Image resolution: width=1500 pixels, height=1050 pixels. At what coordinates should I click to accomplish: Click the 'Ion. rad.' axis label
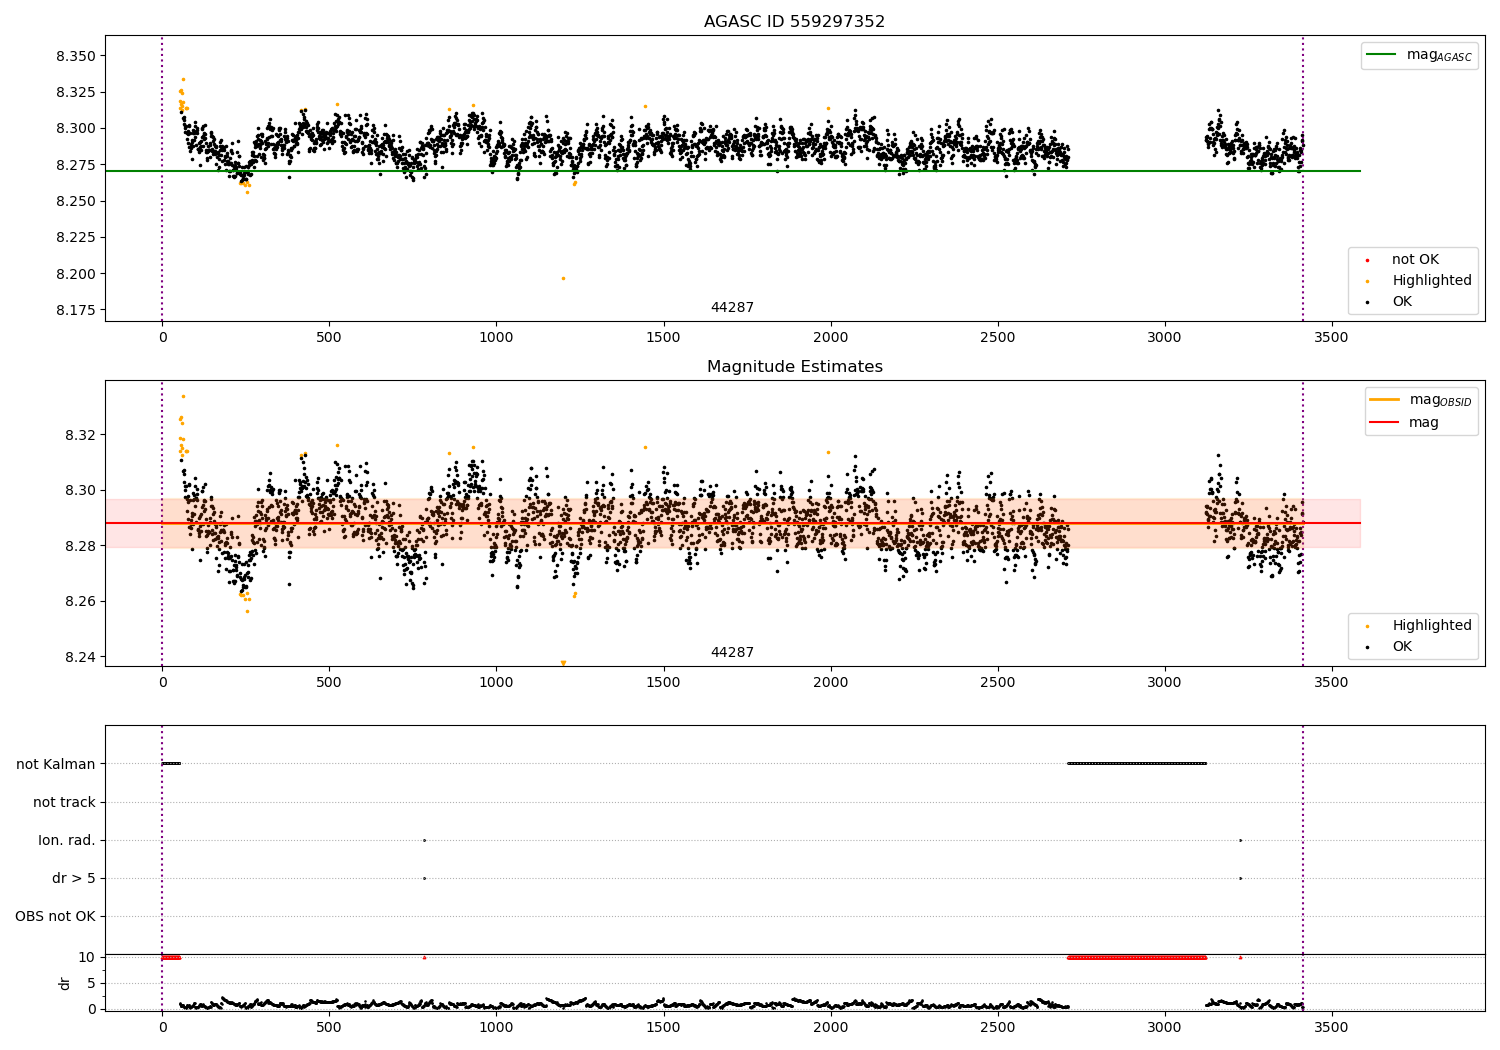click(x=67, y=840)
